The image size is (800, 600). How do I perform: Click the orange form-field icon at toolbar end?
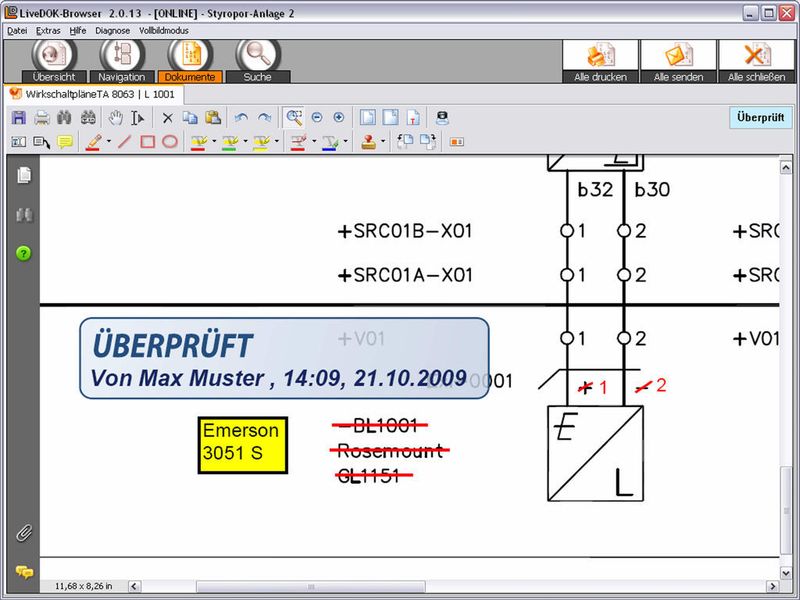coord(457,142)
